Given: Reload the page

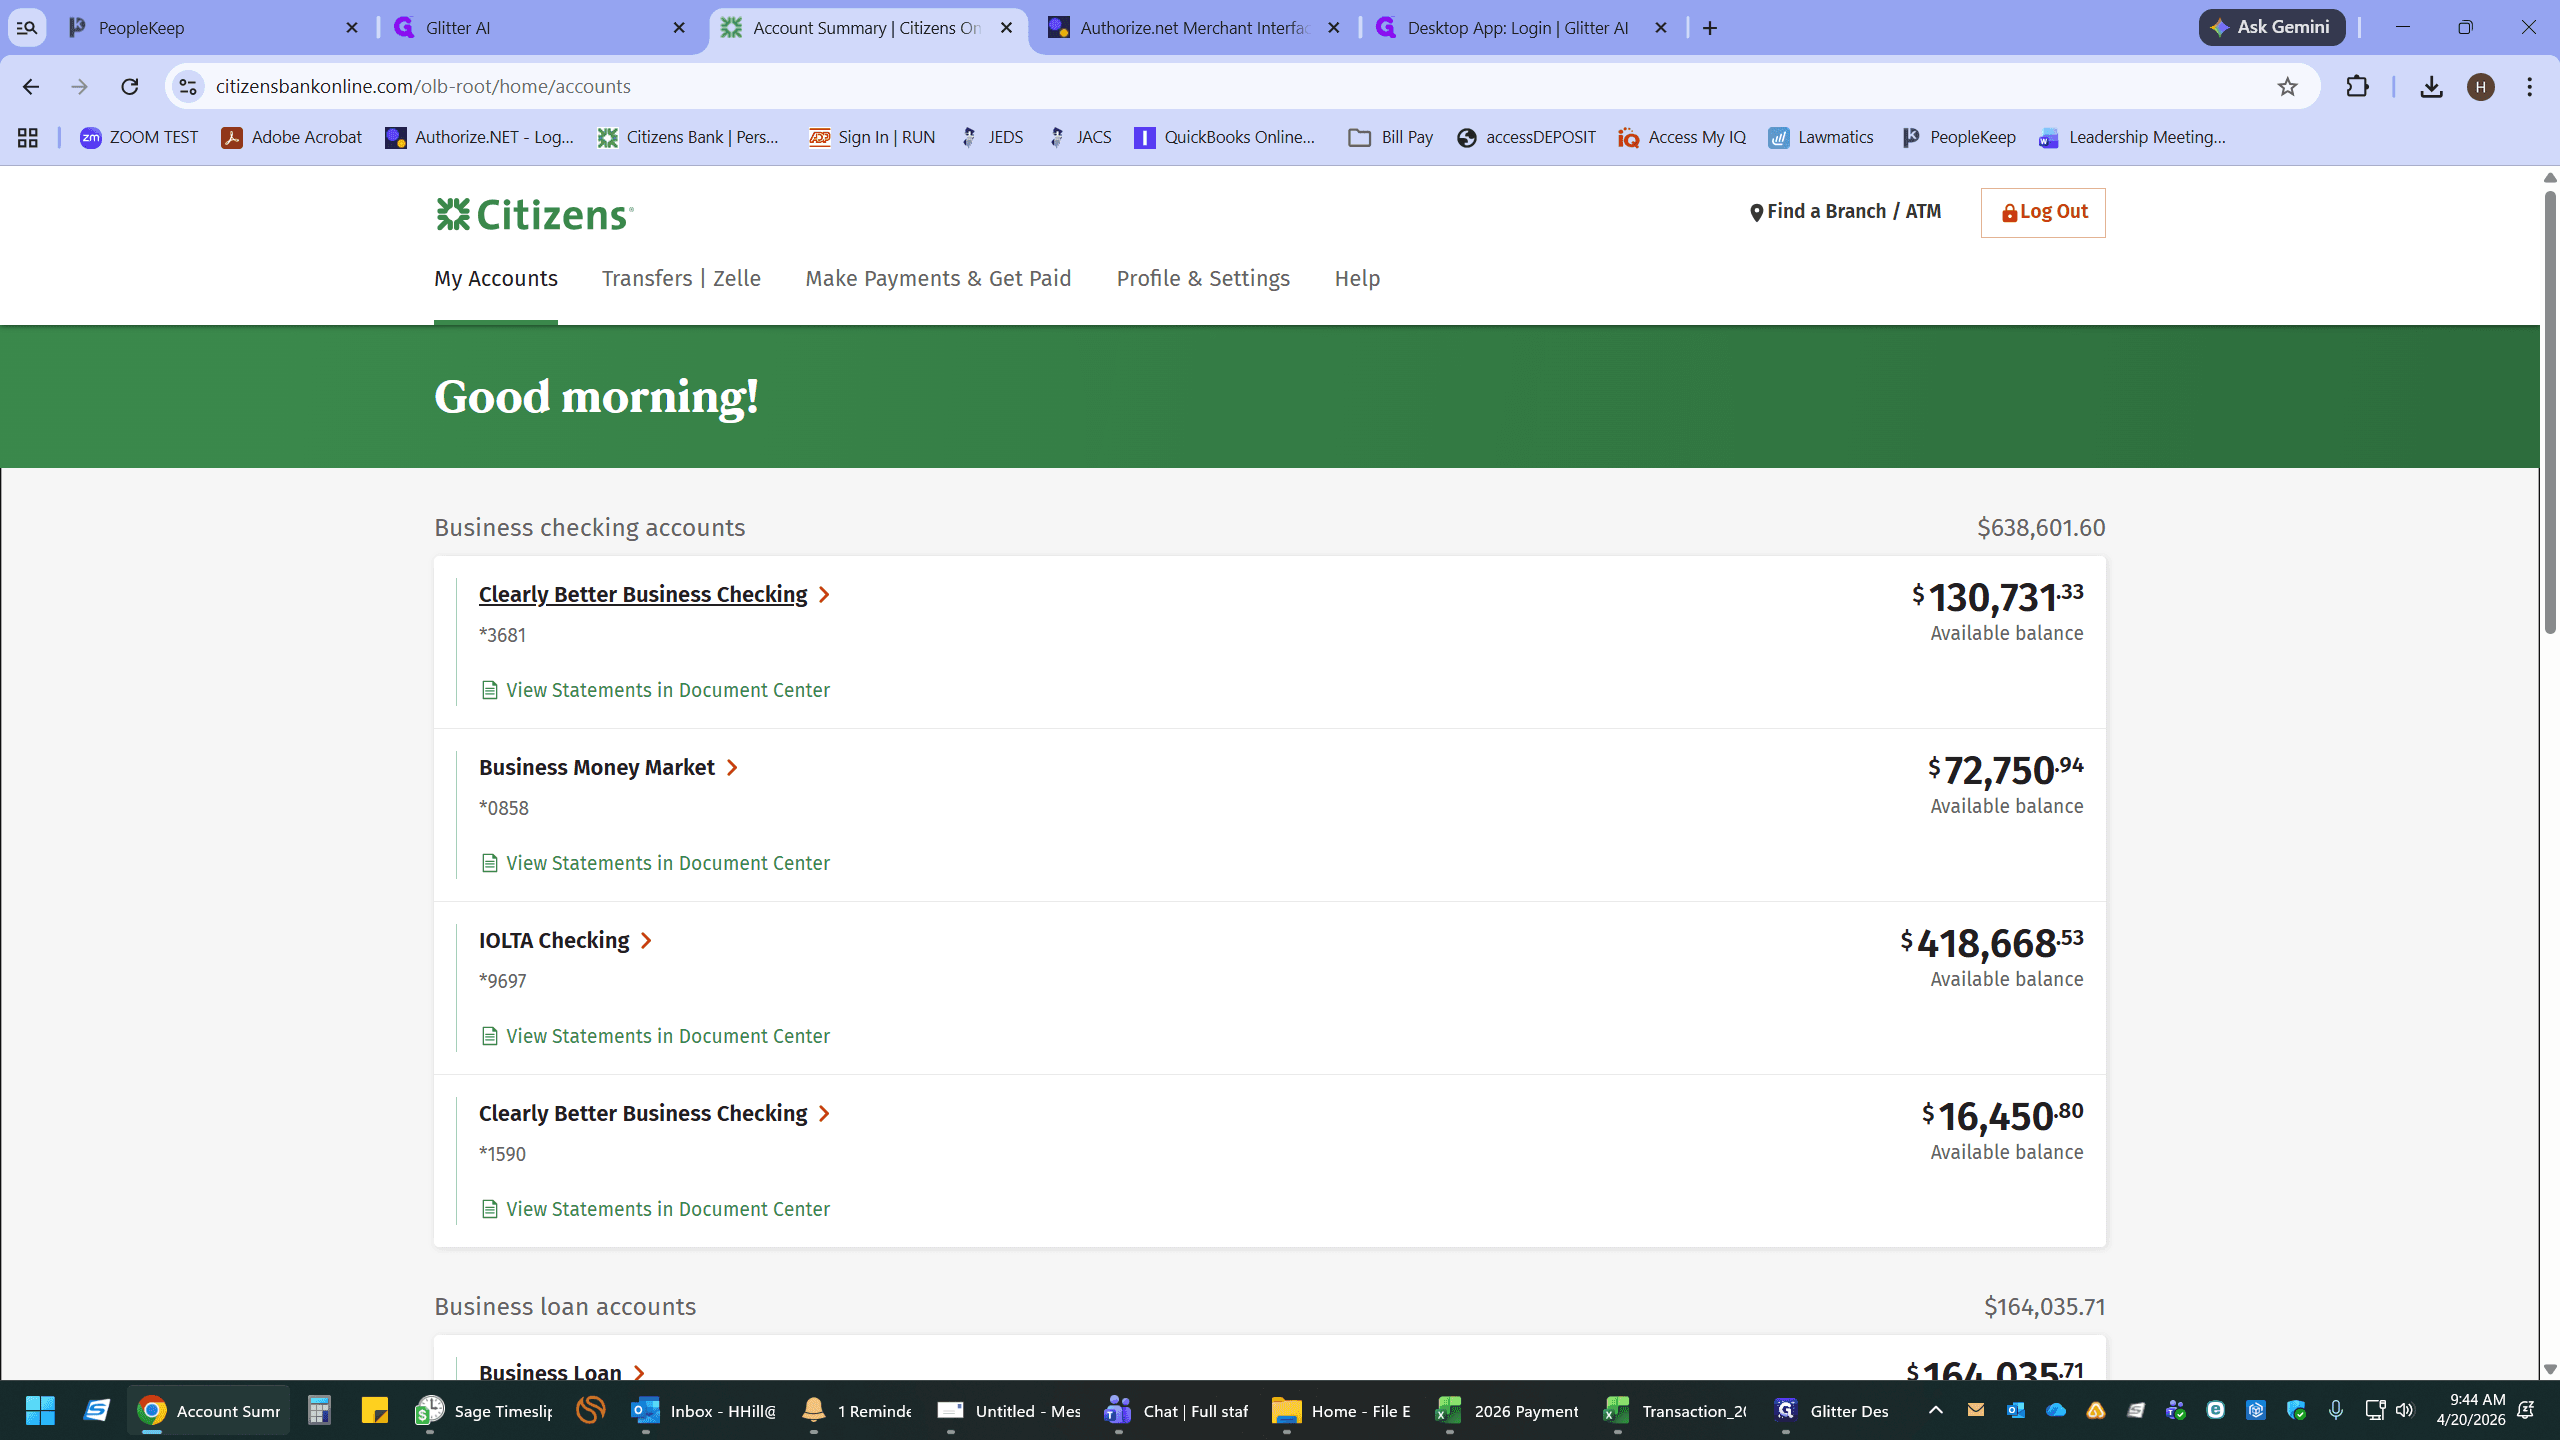Looking at the screenshot, I should (x=130, y=87).
